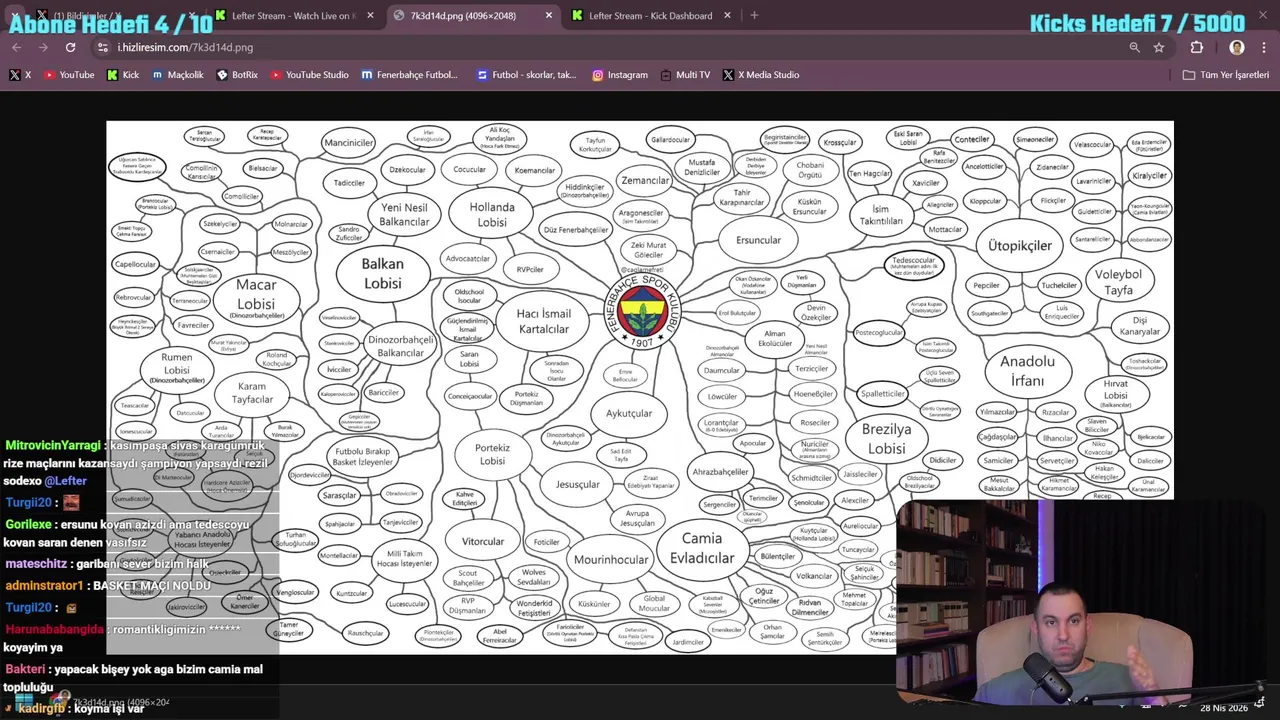Open the Instagram bookmark
Screen dimensions: 1280x720
pos(620,75)
